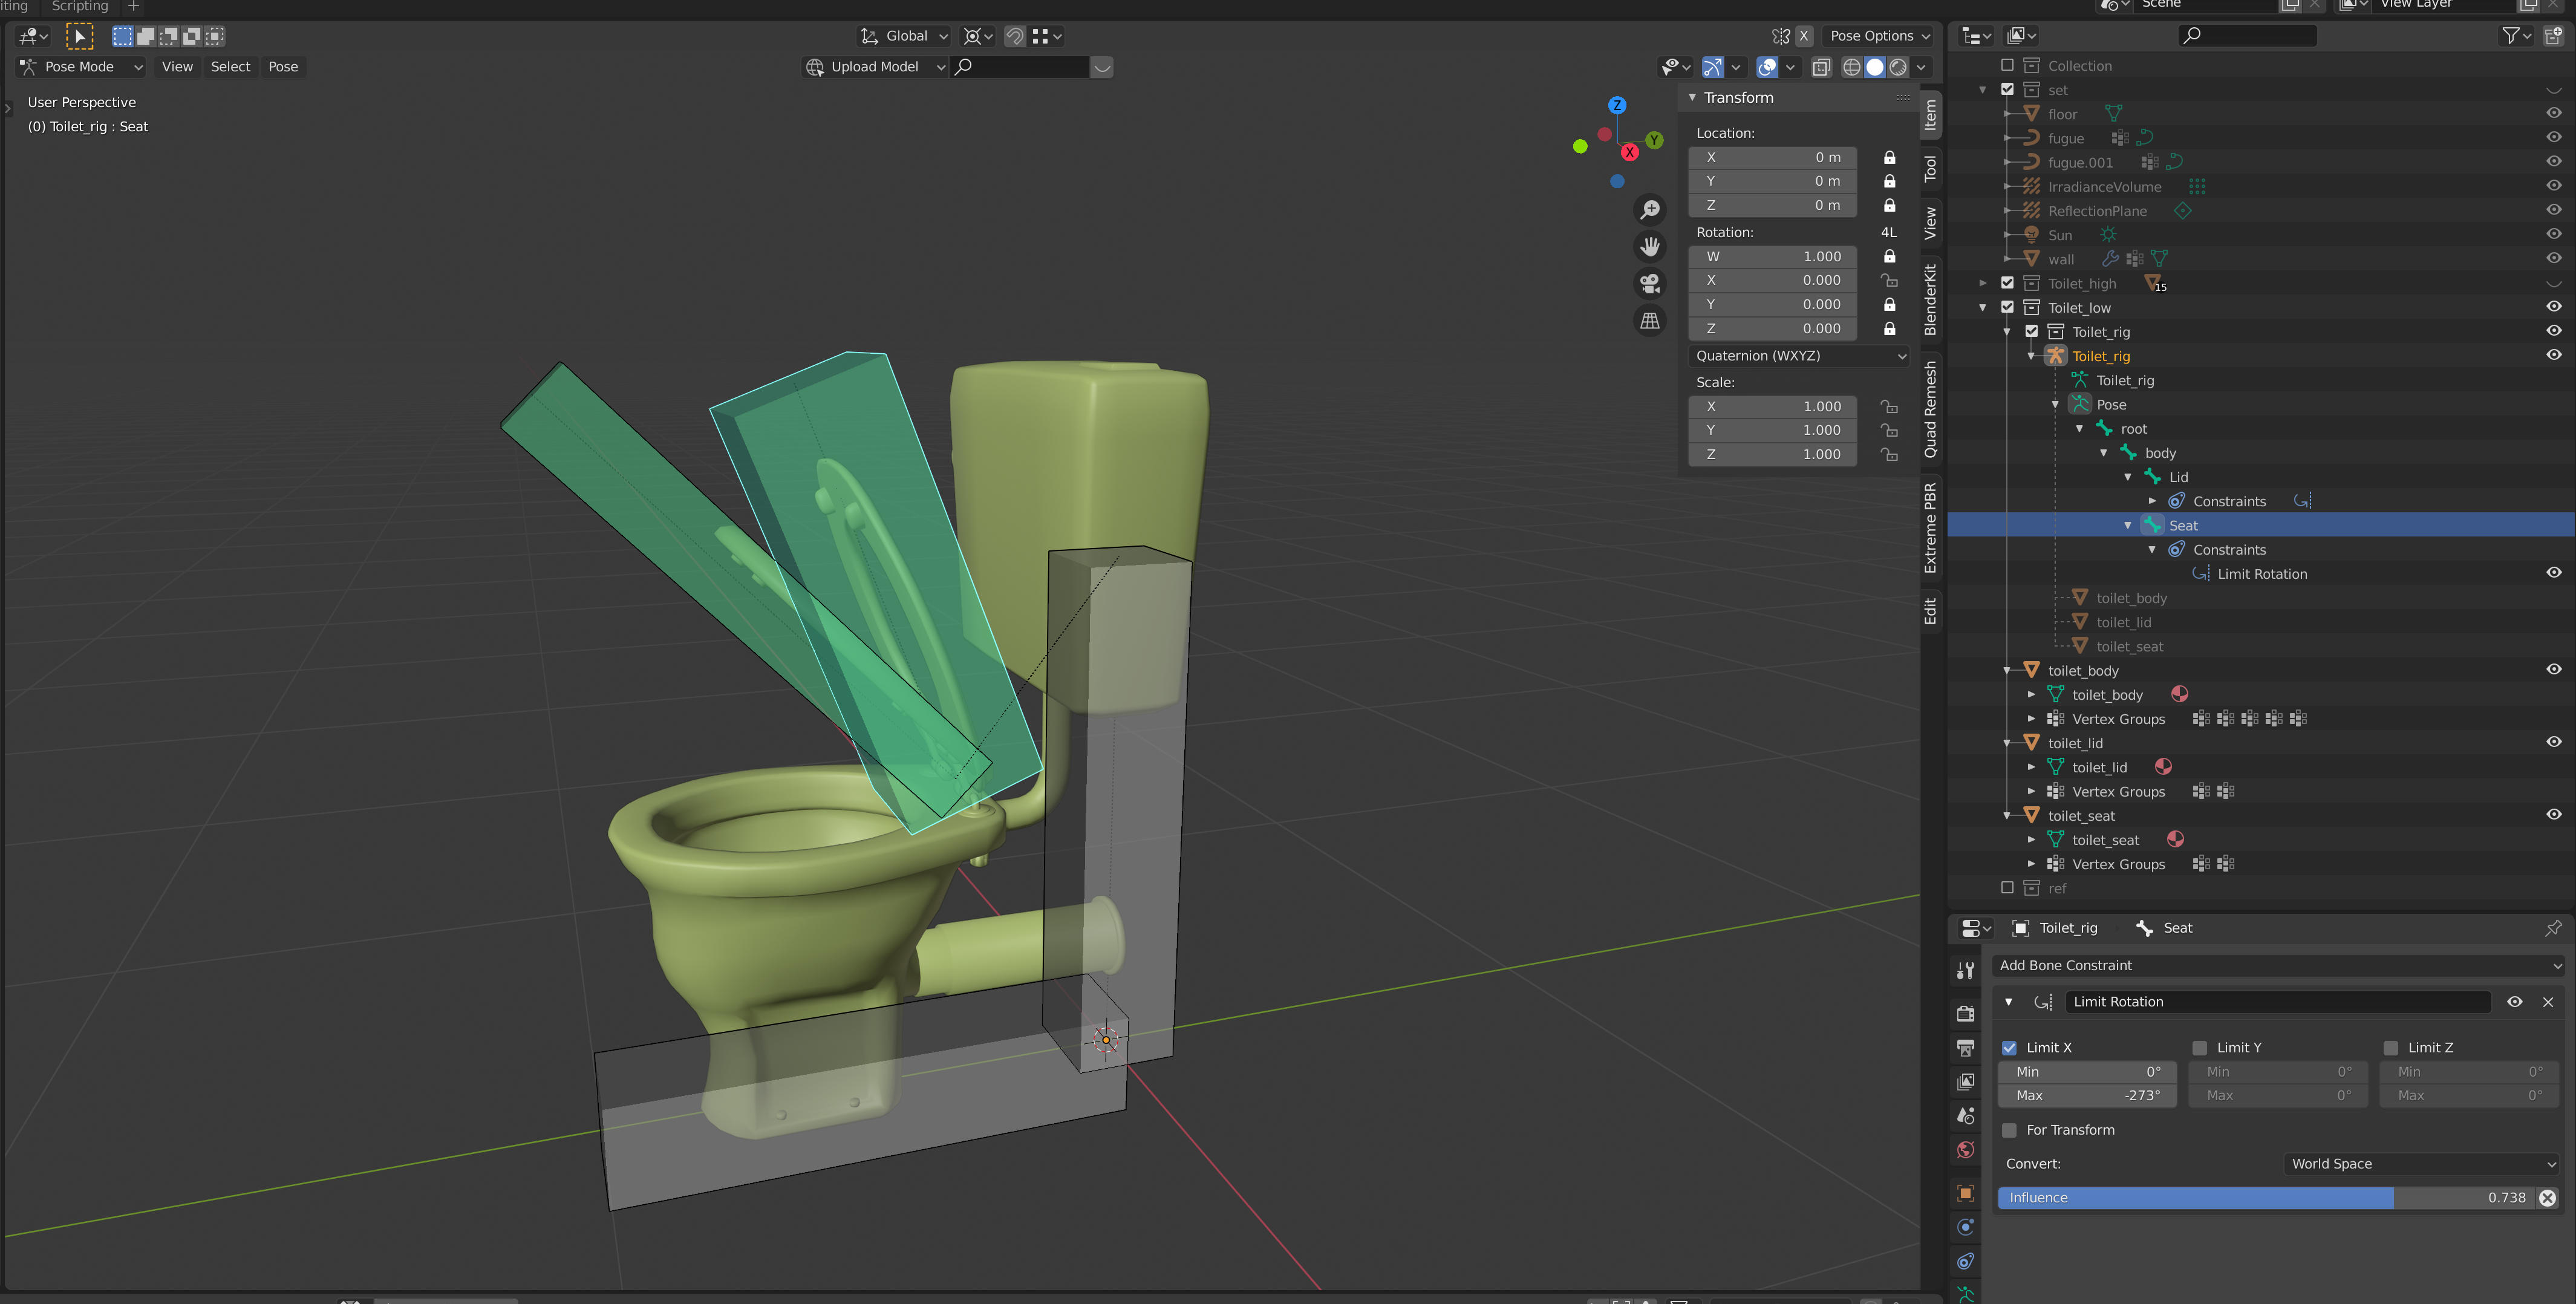Open the Pose menu in the header
This screenshot has width=2576, height=1304.
282,66
